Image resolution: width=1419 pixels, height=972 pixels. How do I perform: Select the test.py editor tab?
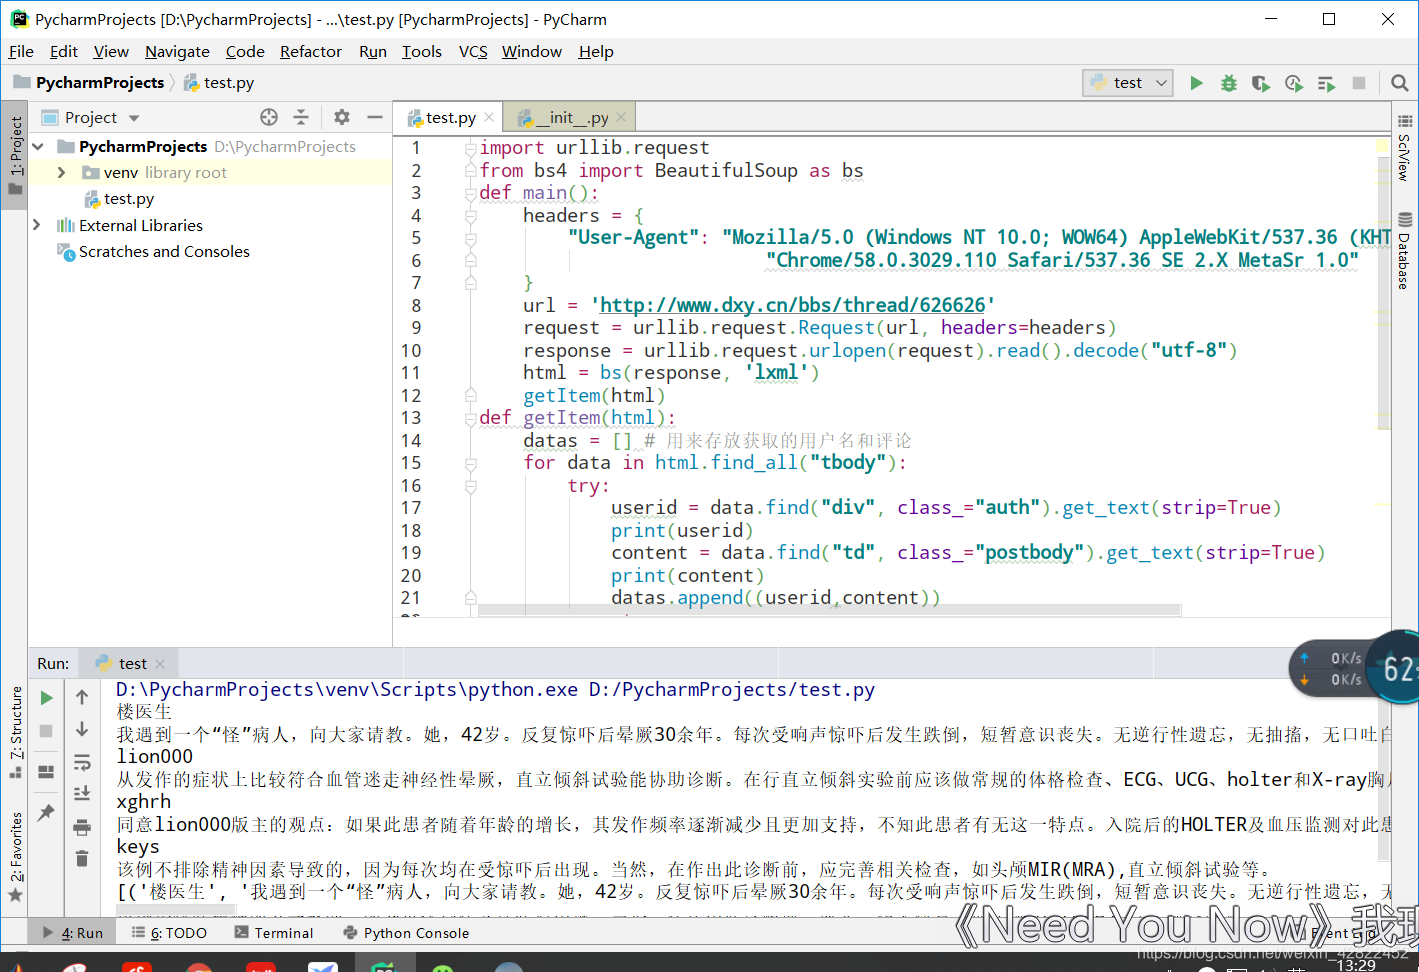449,117
